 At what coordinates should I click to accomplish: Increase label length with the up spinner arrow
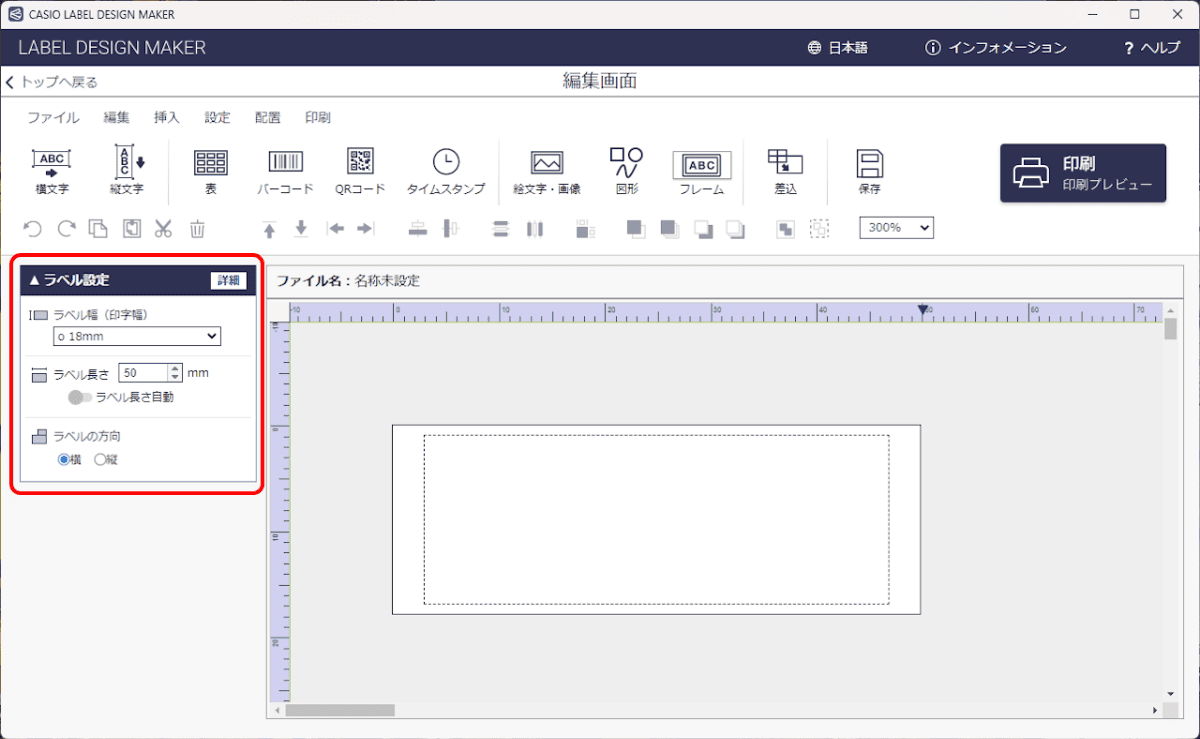point(176,368)
